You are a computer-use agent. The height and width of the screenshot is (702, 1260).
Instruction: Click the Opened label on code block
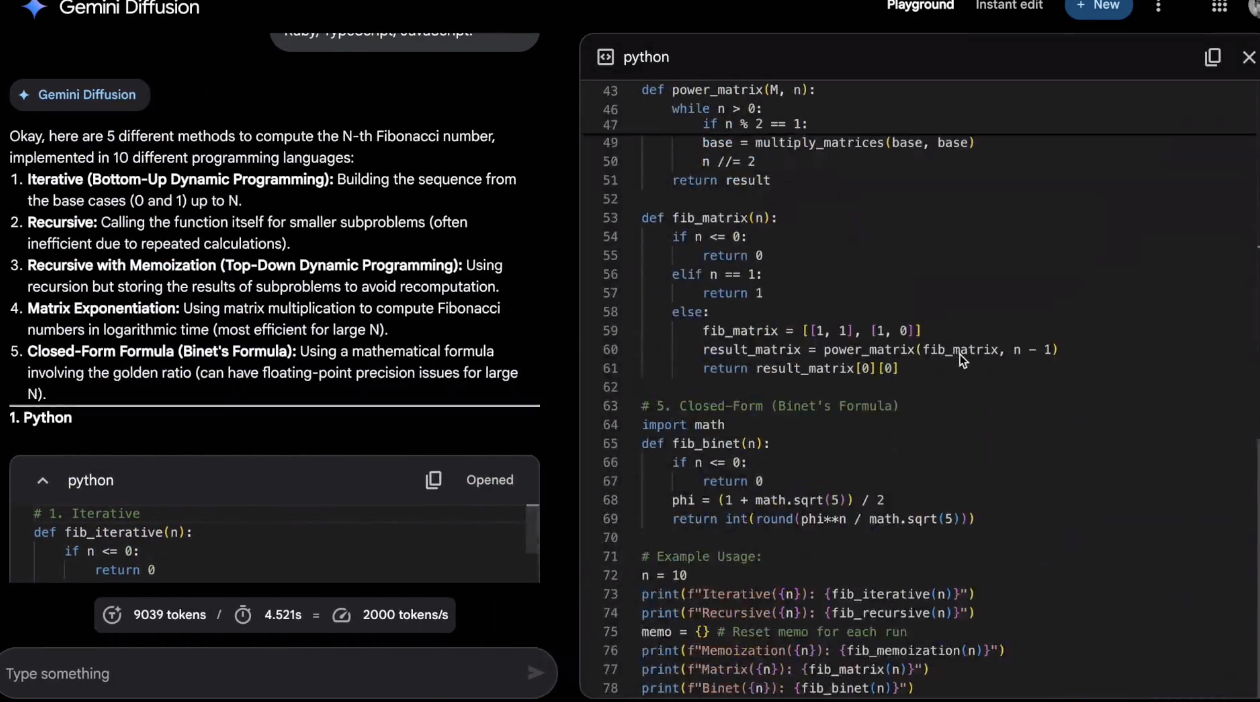(x=489, y=480)
